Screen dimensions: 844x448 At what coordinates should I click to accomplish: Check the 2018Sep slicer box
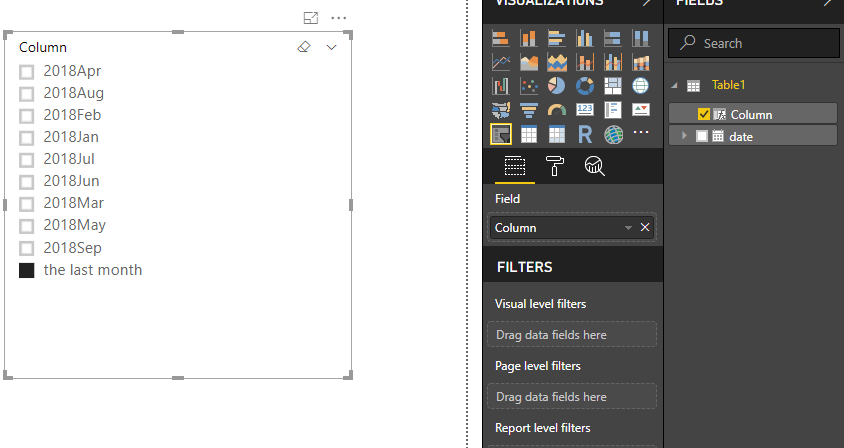(x=26, y=248)
